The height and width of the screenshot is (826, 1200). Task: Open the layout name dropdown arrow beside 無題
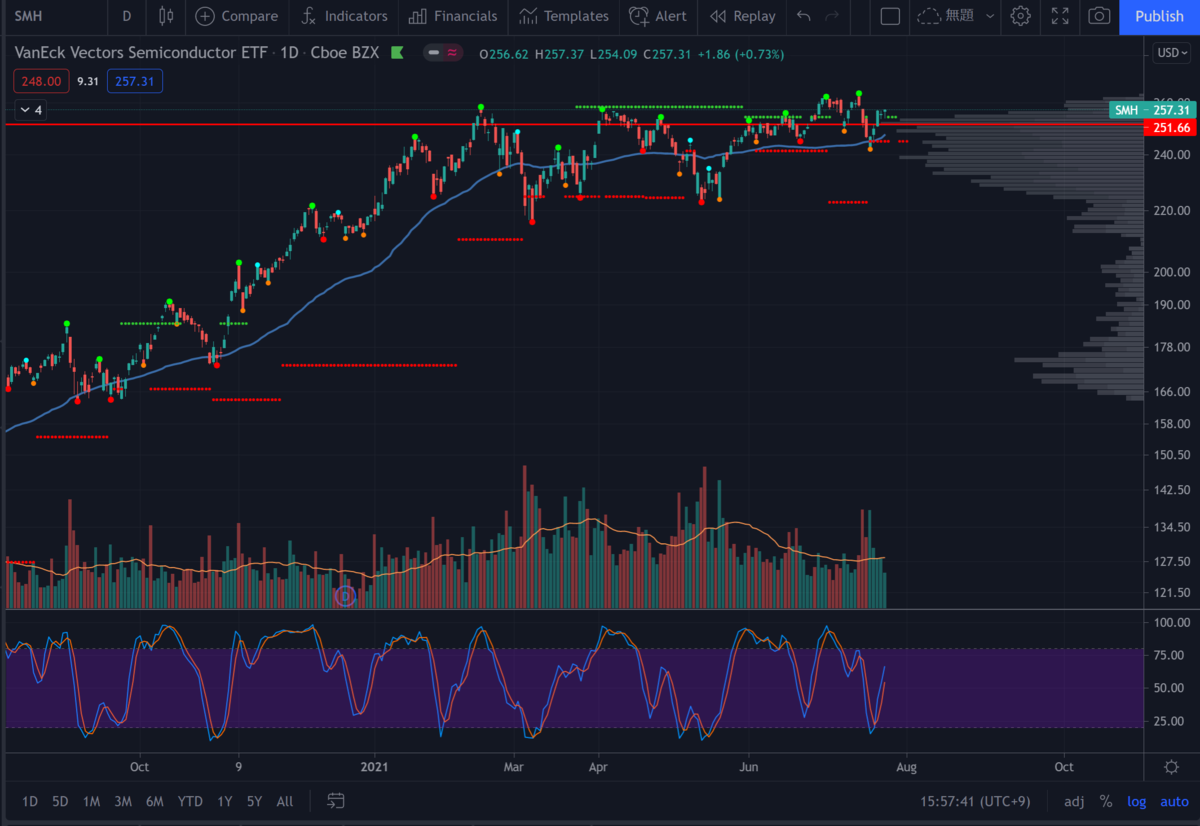point(990,16)
